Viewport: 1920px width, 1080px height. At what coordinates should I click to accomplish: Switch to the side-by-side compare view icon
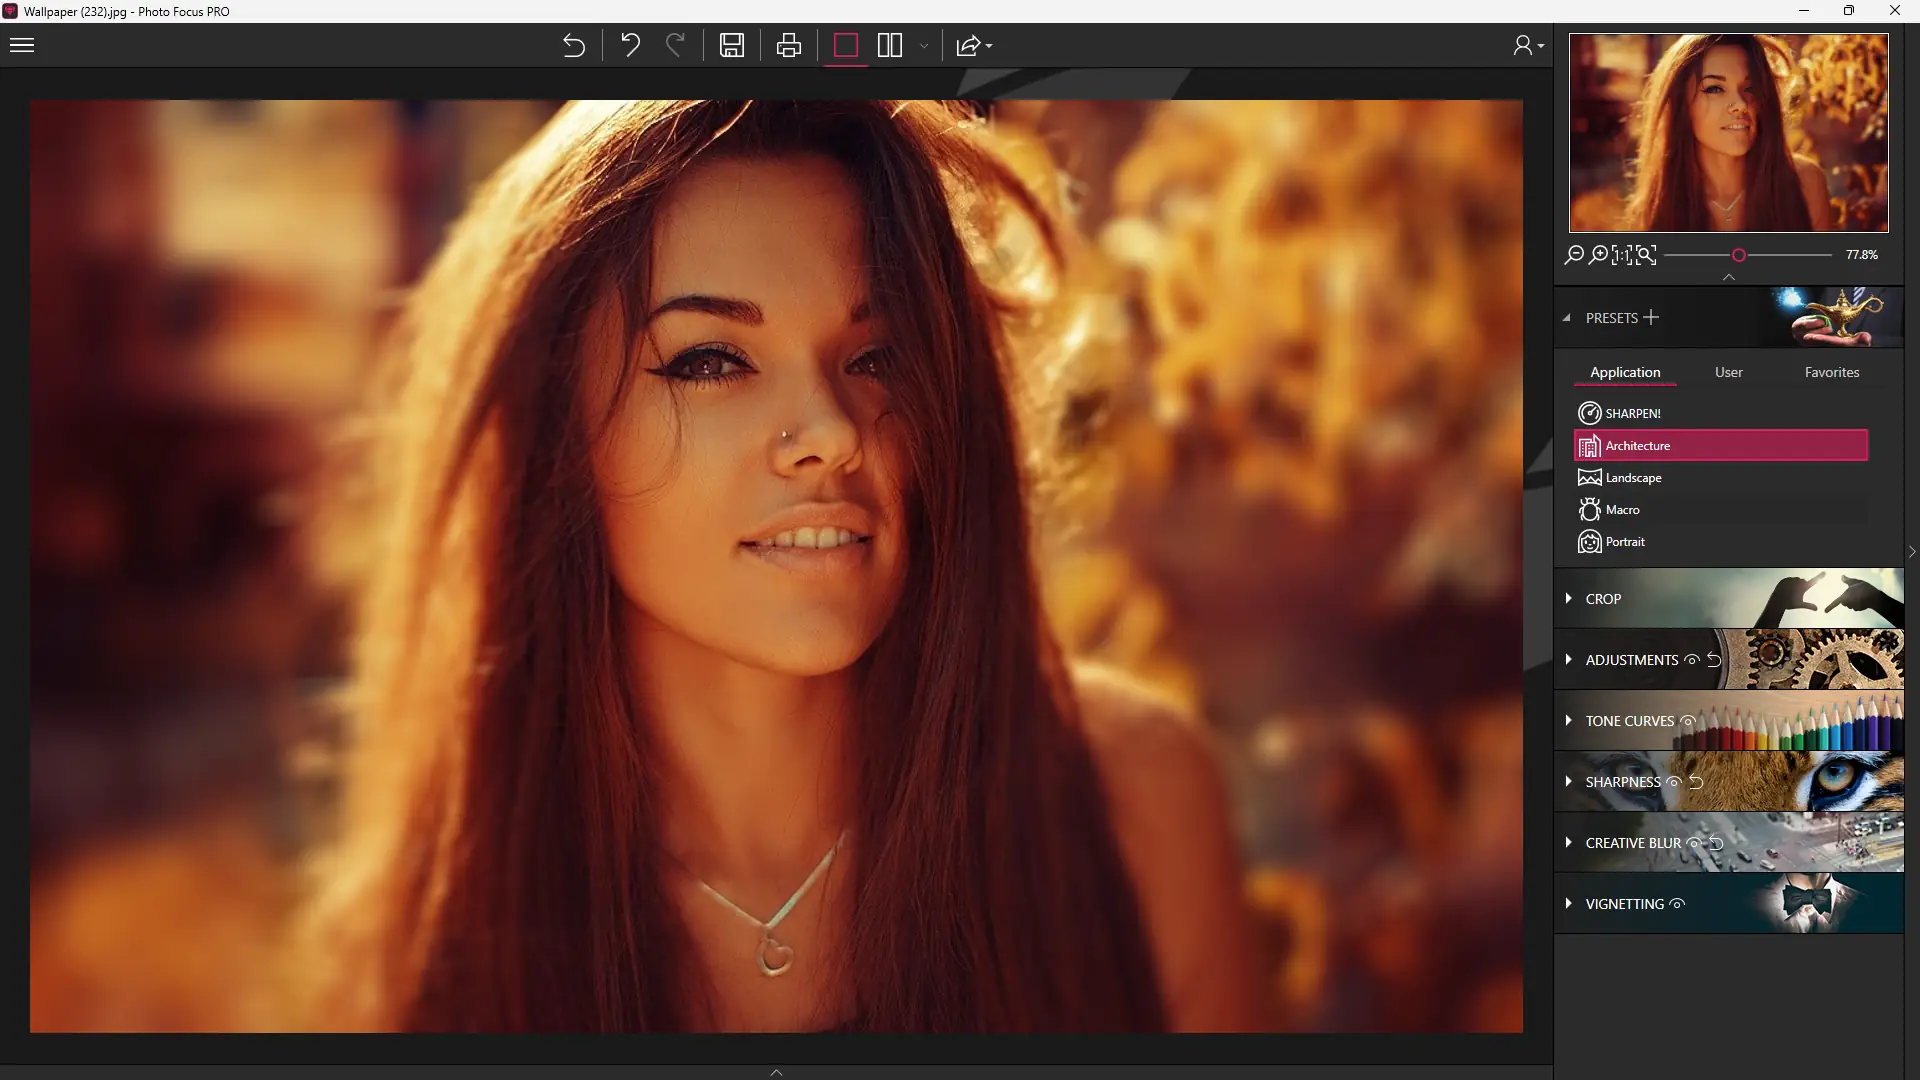coord(890,46)
